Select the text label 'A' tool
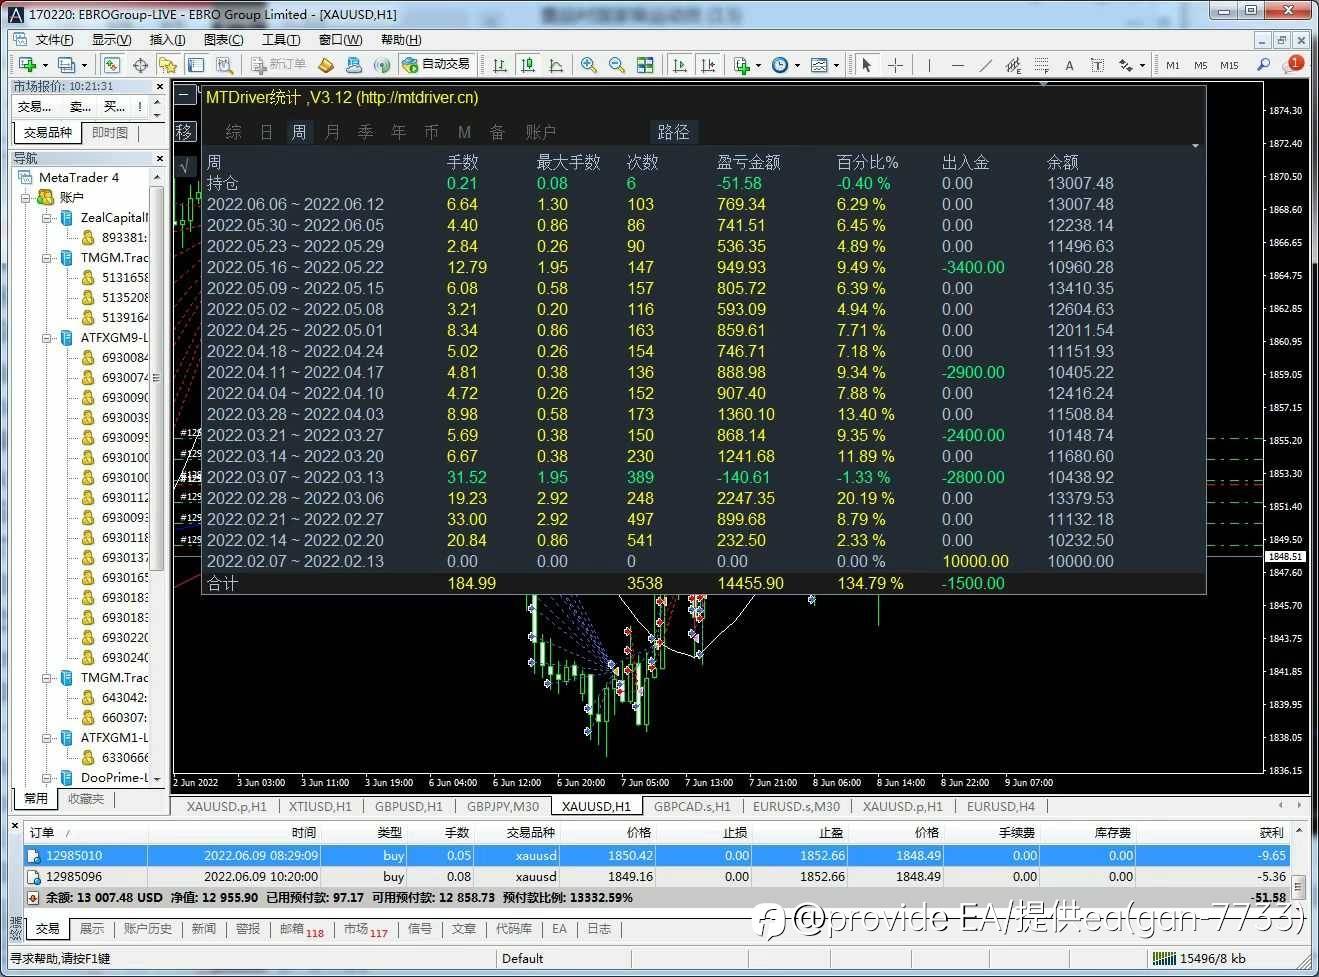 click(1069, 65)
